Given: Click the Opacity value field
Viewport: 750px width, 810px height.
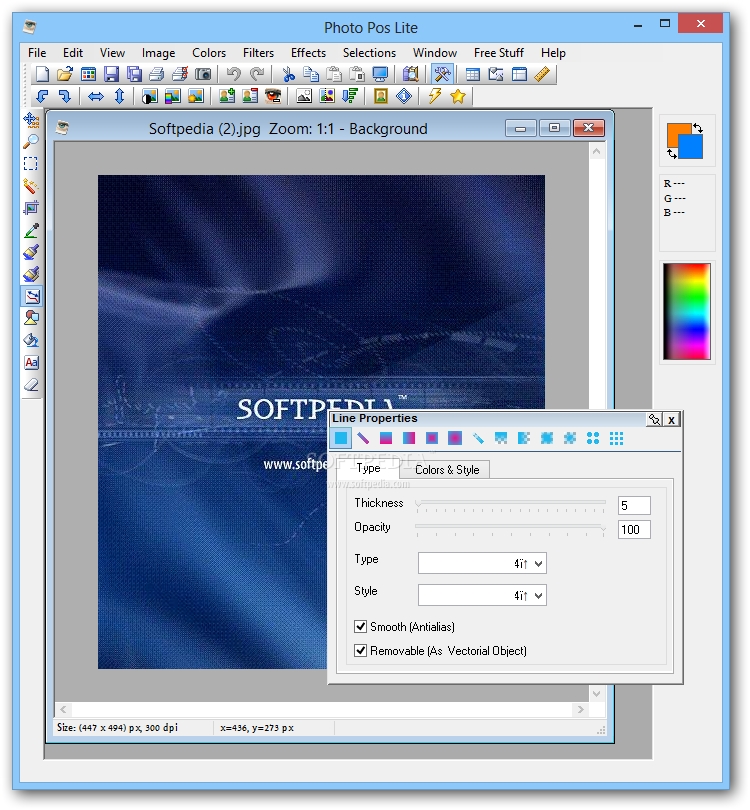Looking at the screenshot, I should click(x=634, y=529).
